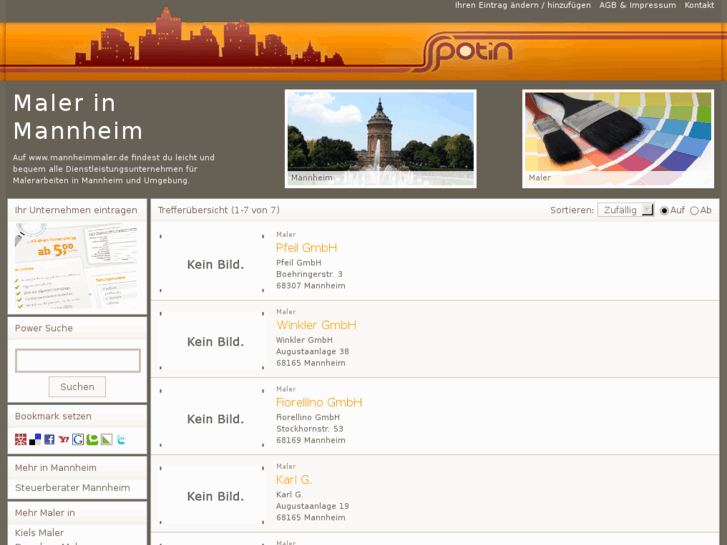This screenshot has height=545, width=727.
Task: Click Maler in Mannheim page heading
Action: pyautogui.click(x=78, y=116)
